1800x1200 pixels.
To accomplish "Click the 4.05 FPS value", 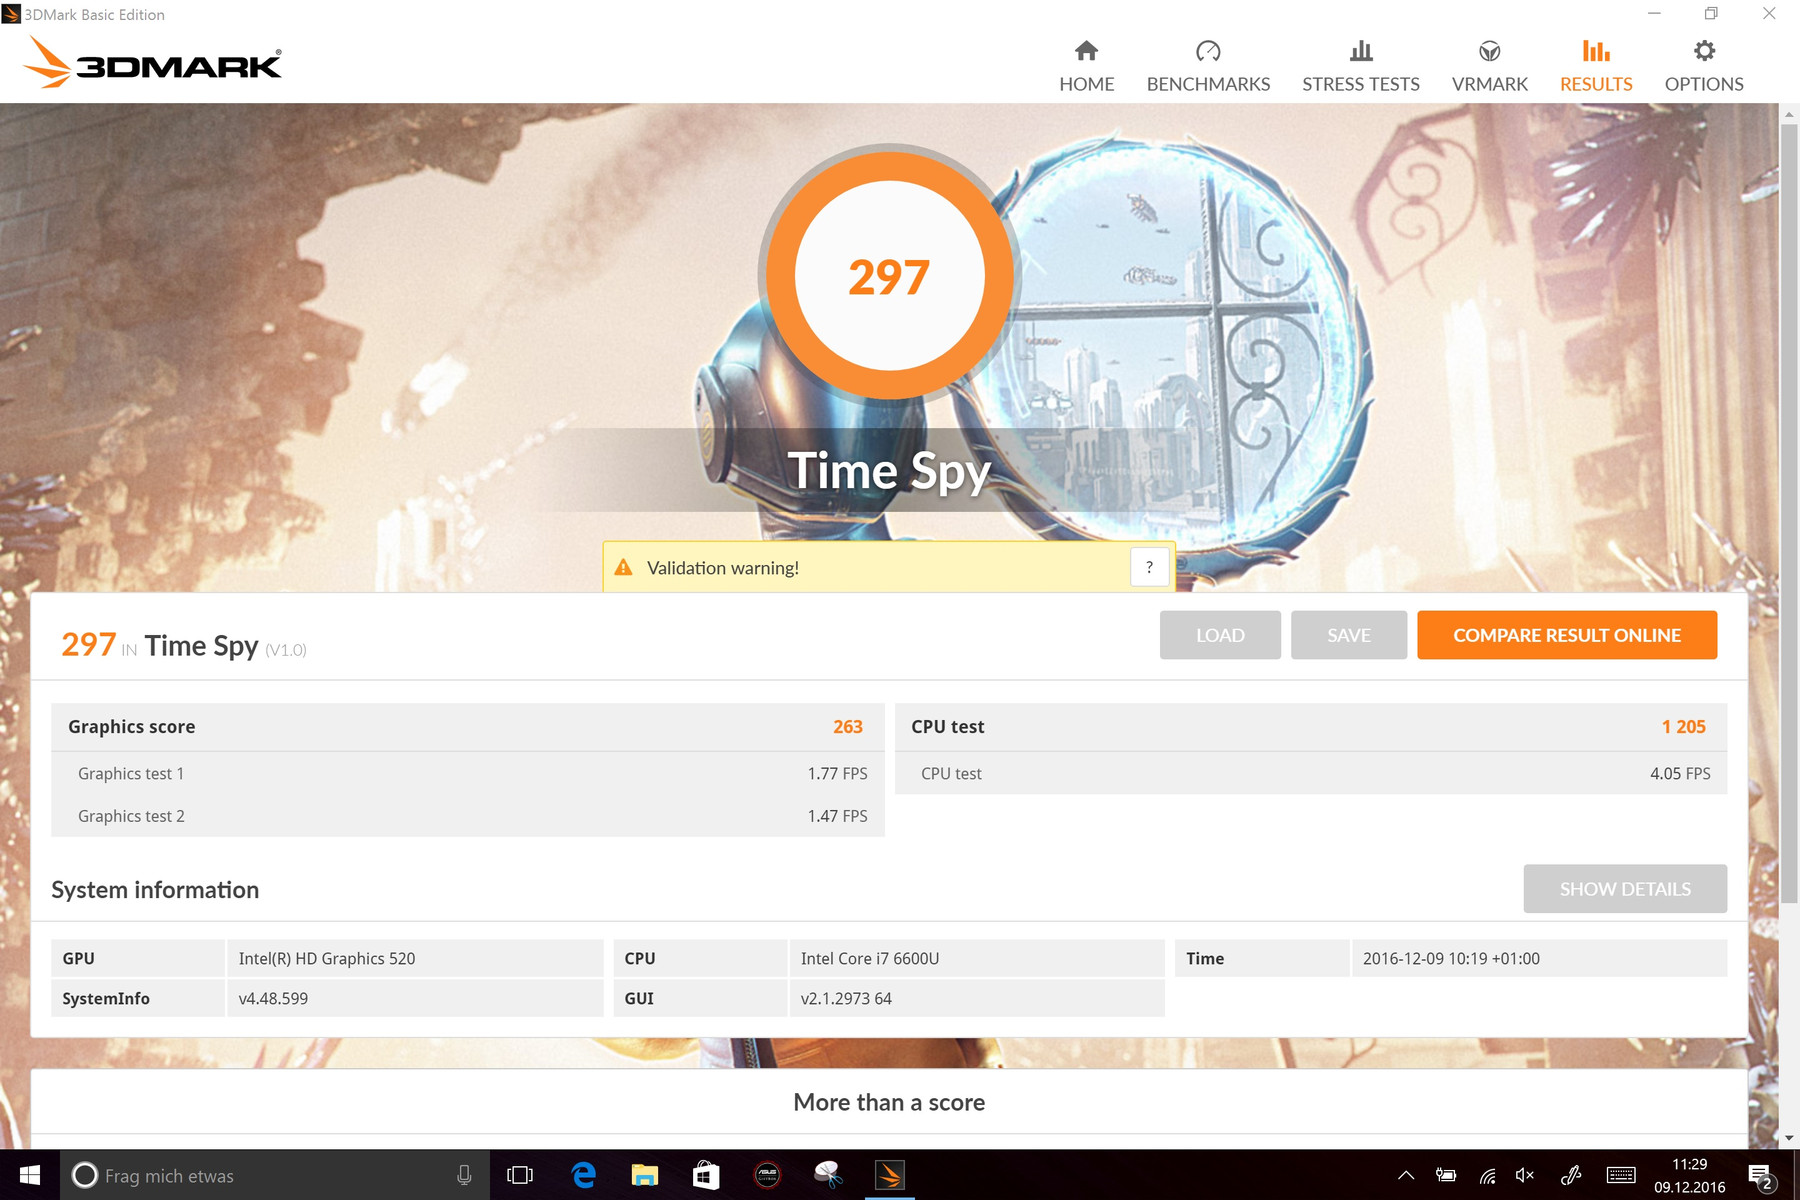I will pyautogui.click(x=1680, y=773).
